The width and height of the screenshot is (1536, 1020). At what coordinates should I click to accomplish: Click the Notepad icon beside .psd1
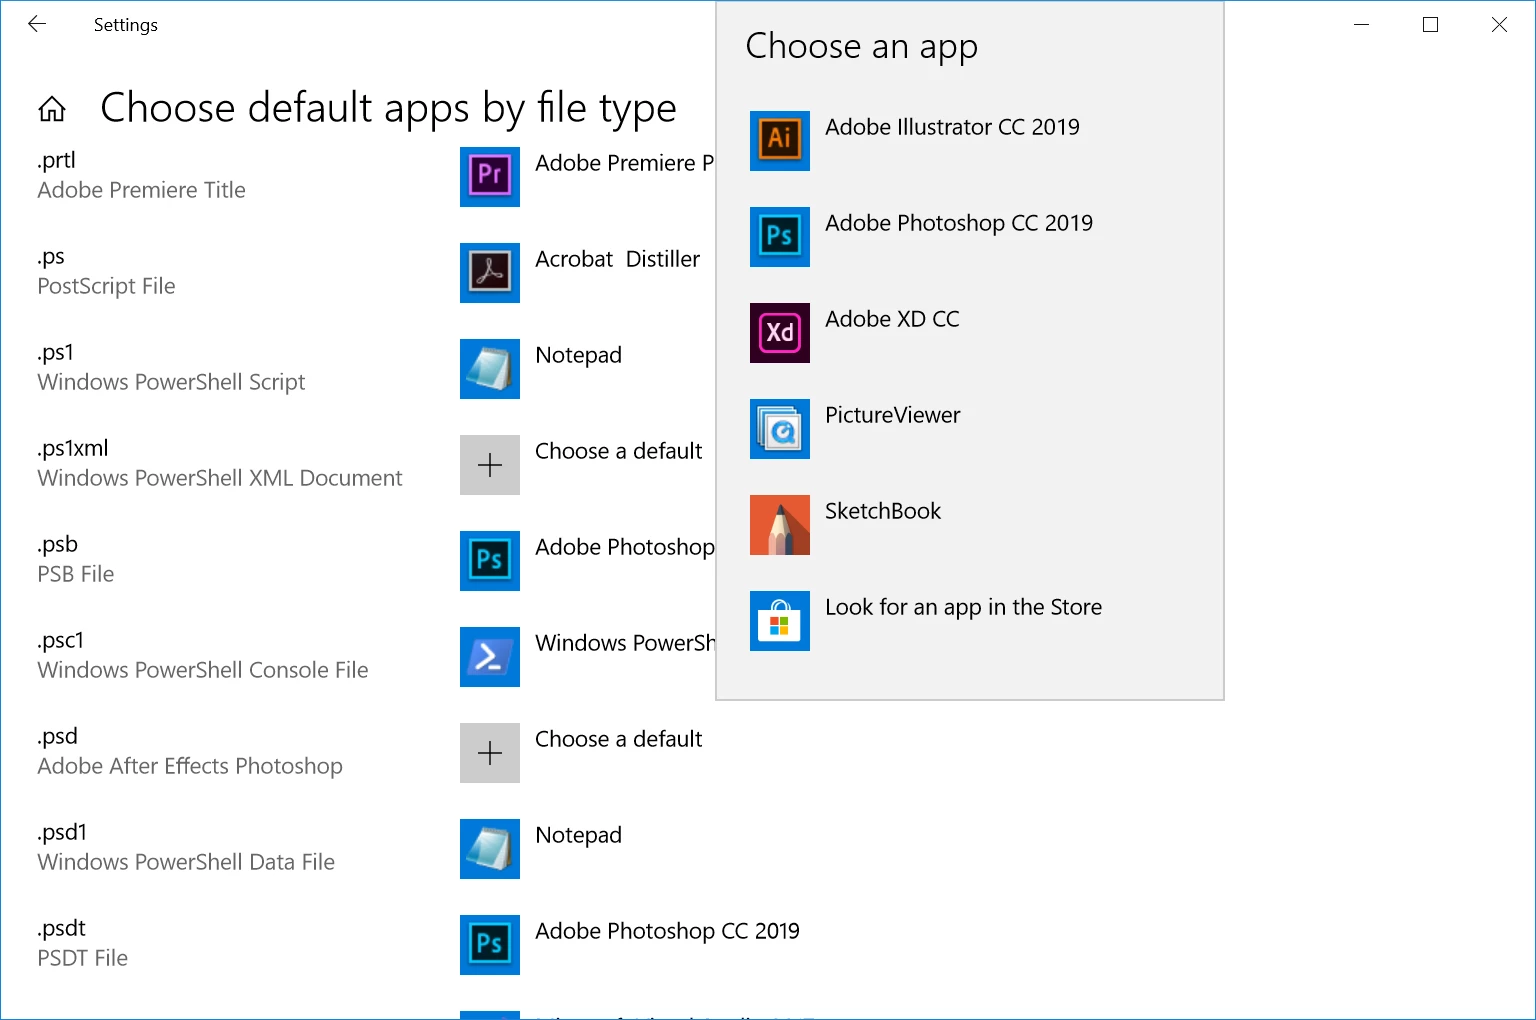tap(490, 849)
